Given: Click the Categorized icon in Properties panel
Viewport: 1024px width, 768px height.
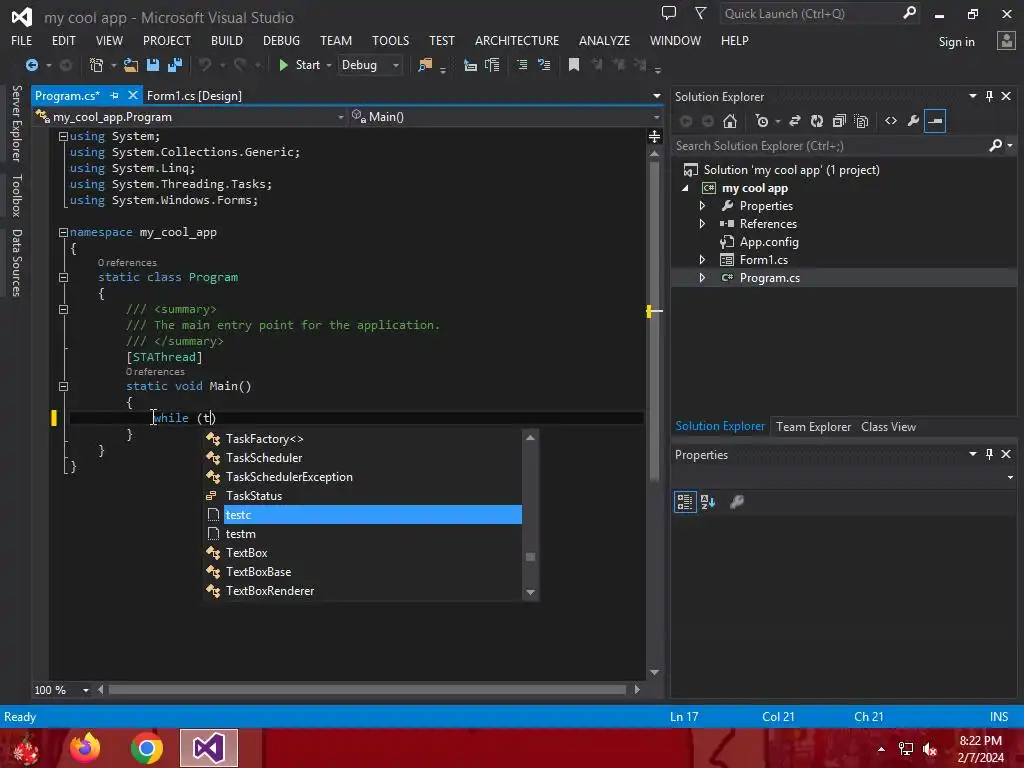Looking at the screenshot, I should tap(685, 502).
